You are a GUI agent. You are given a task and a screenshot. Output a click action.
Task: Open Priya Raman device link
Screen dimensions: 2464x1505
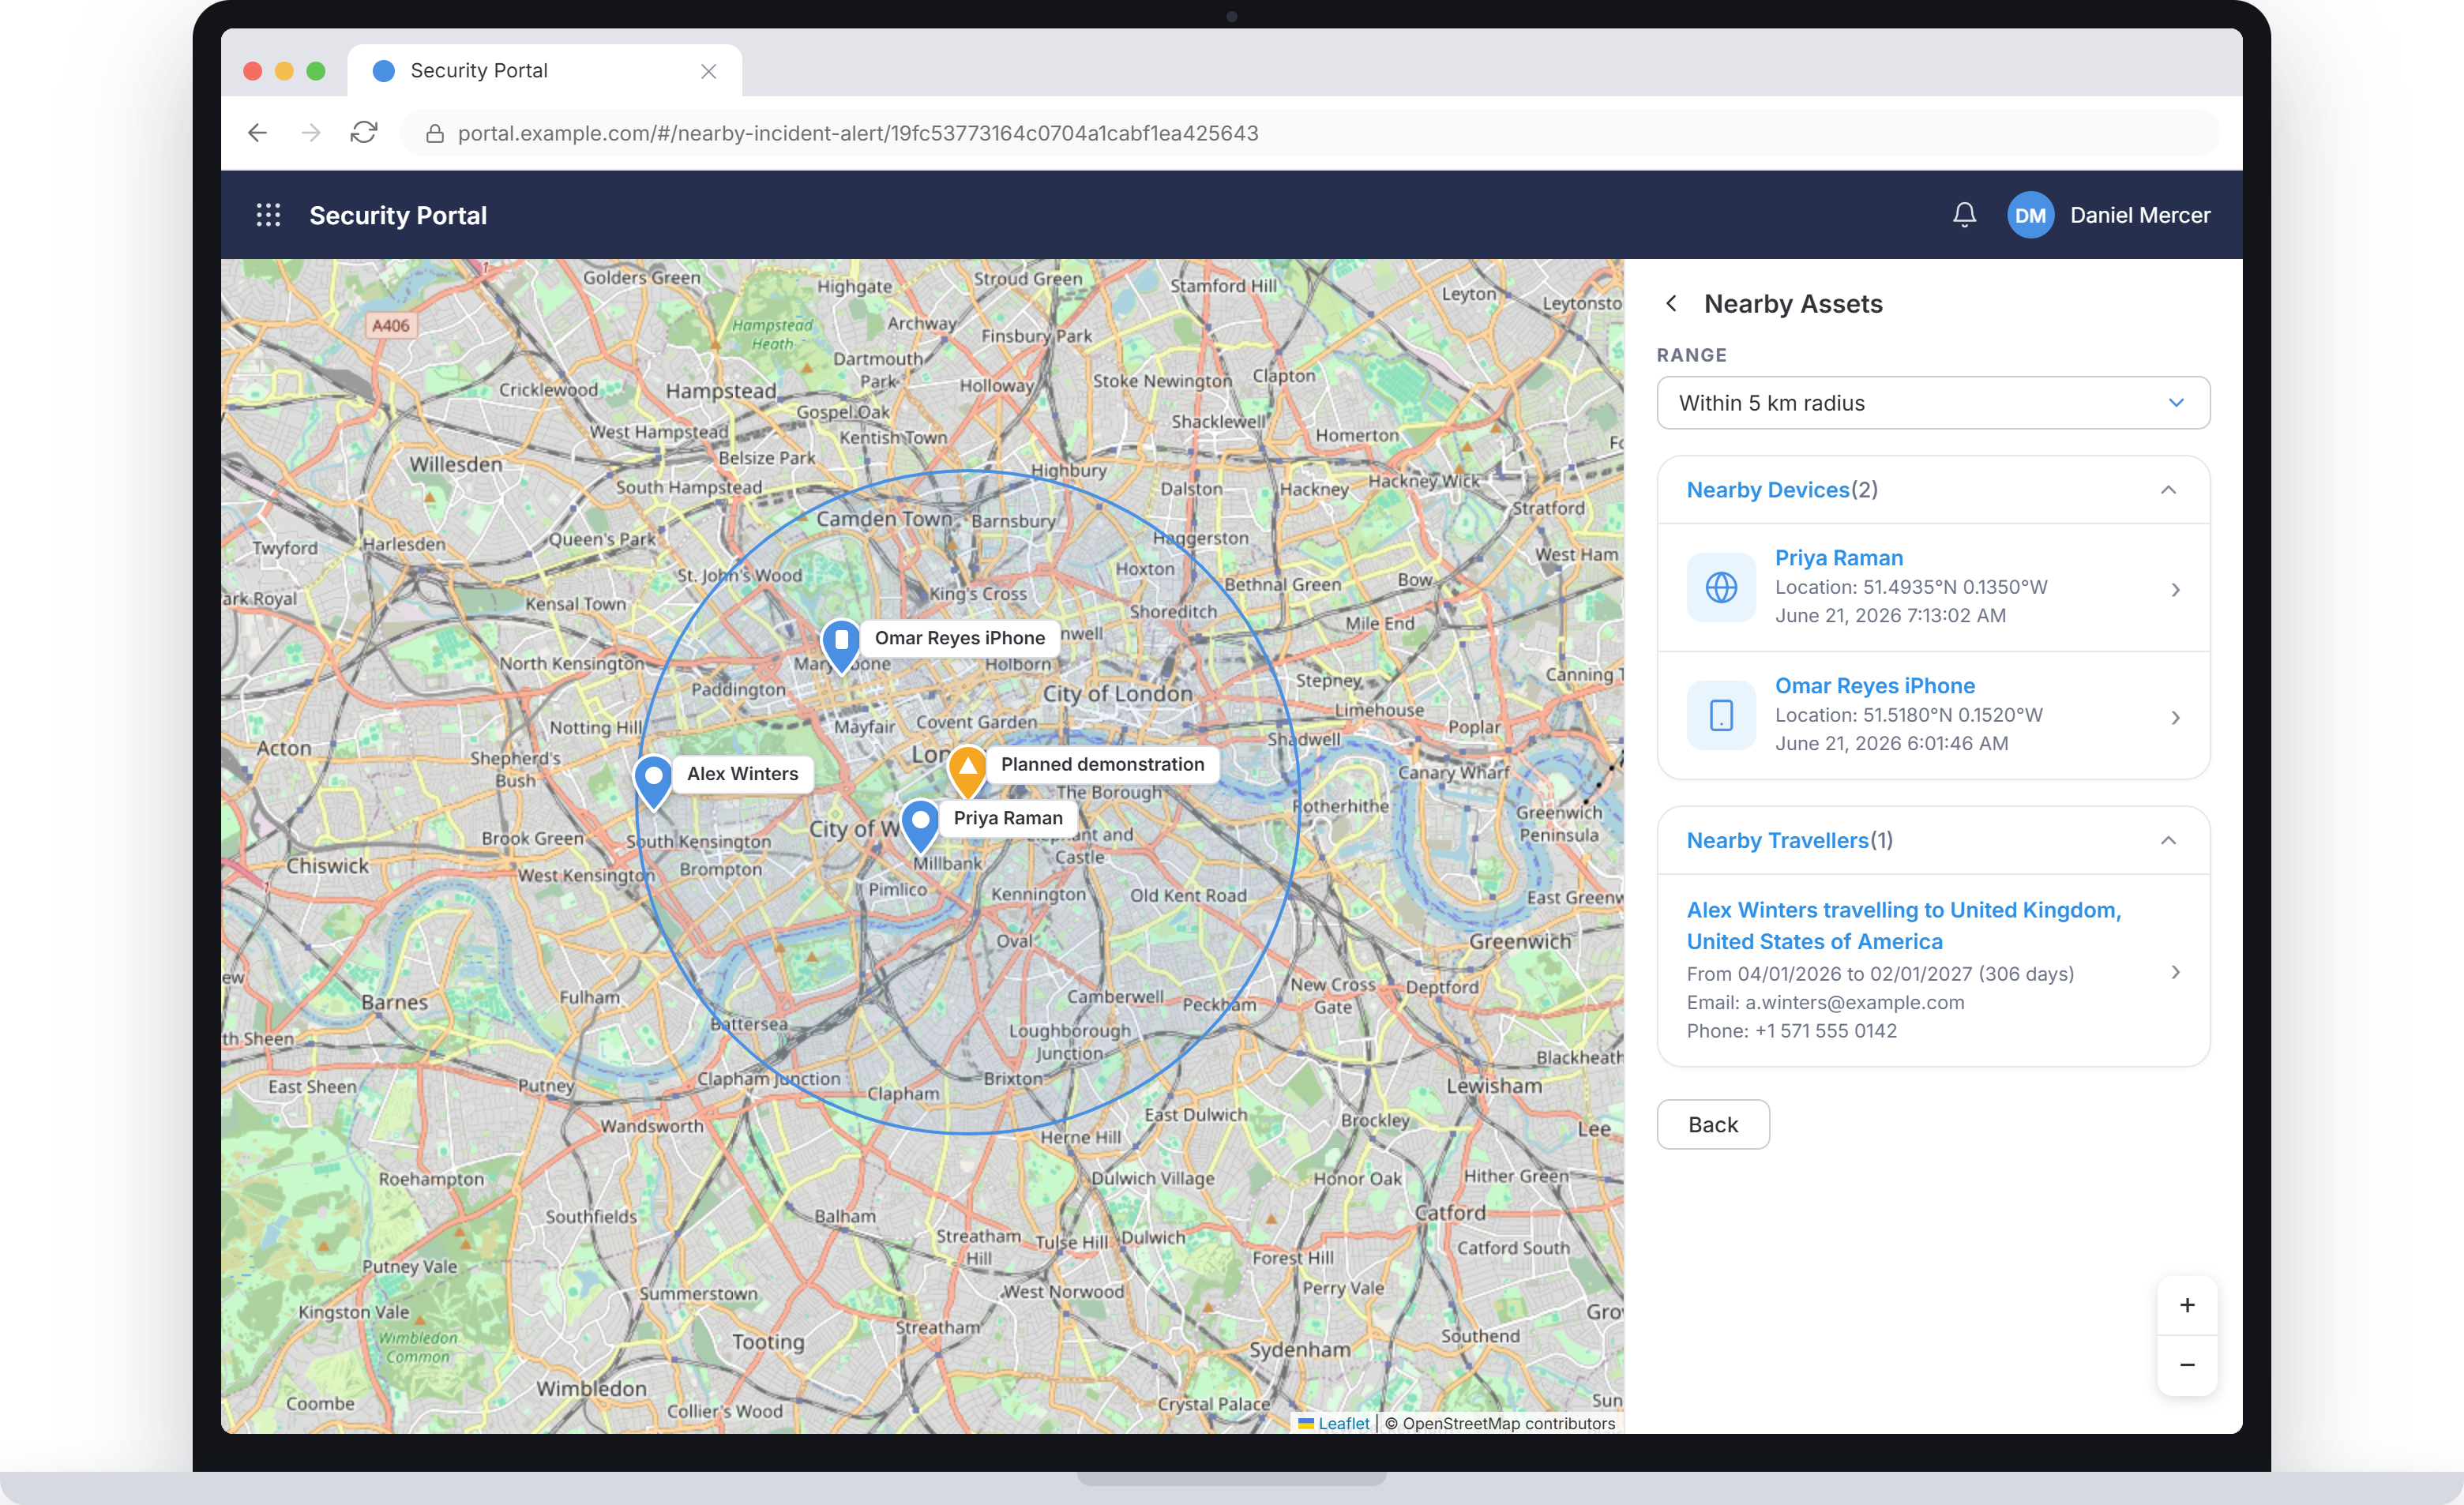point(1838,558)
